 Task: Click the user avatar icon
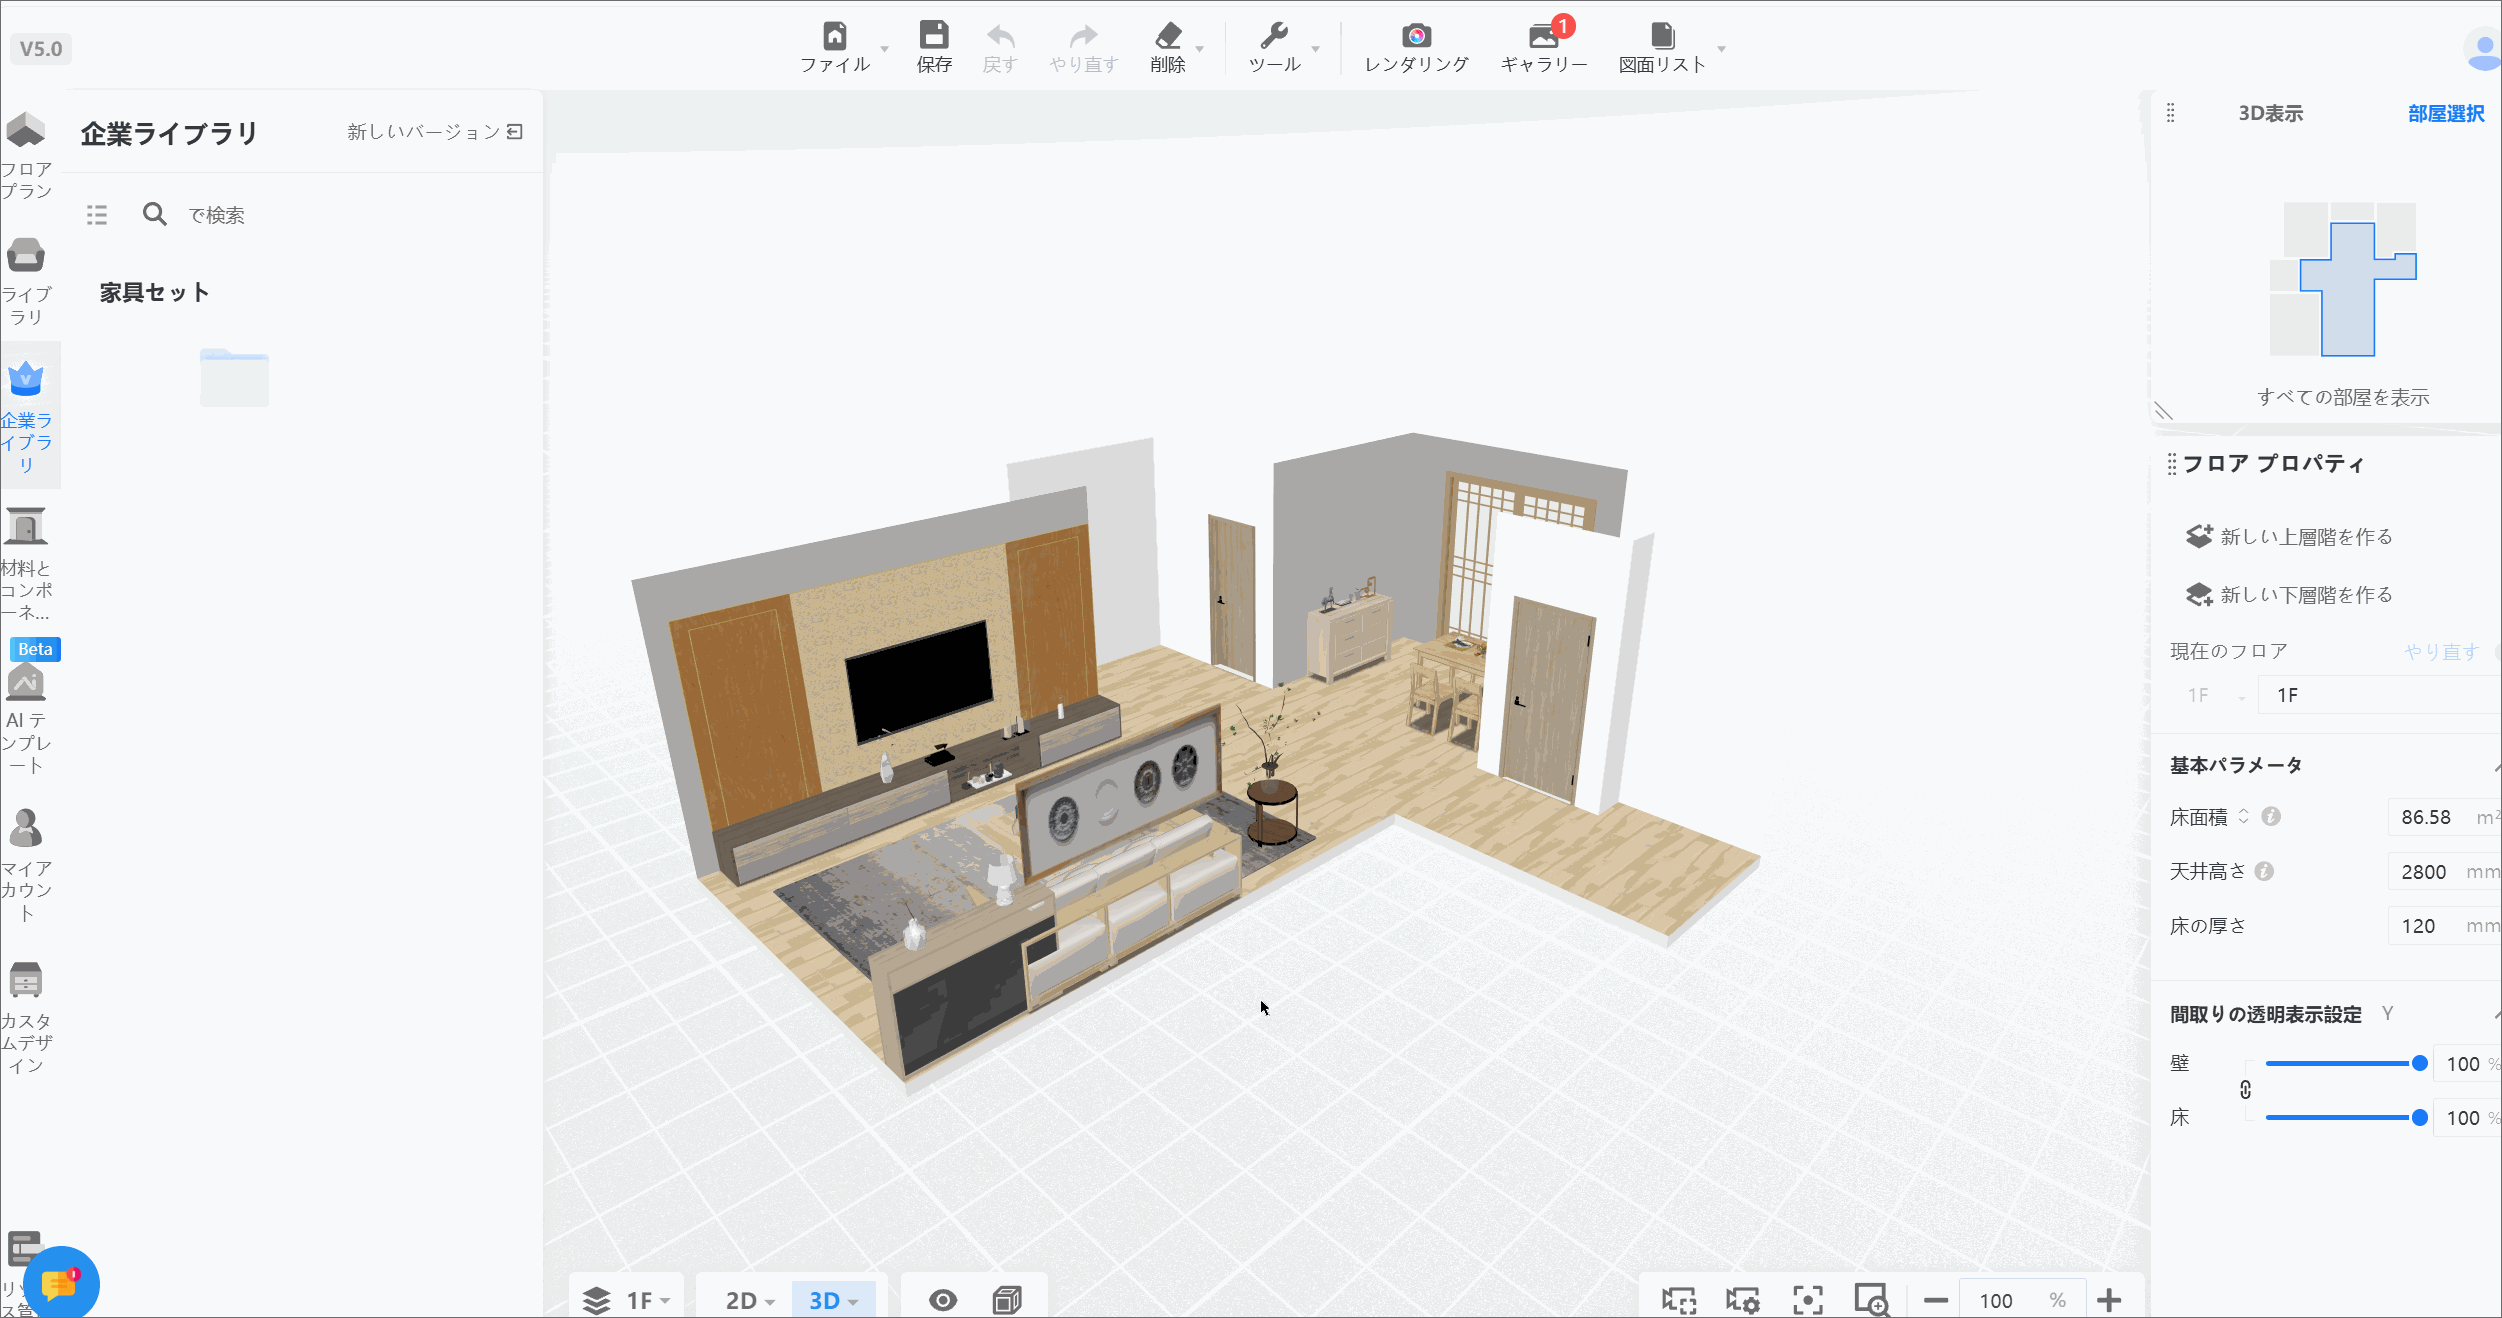[2482, 49]
